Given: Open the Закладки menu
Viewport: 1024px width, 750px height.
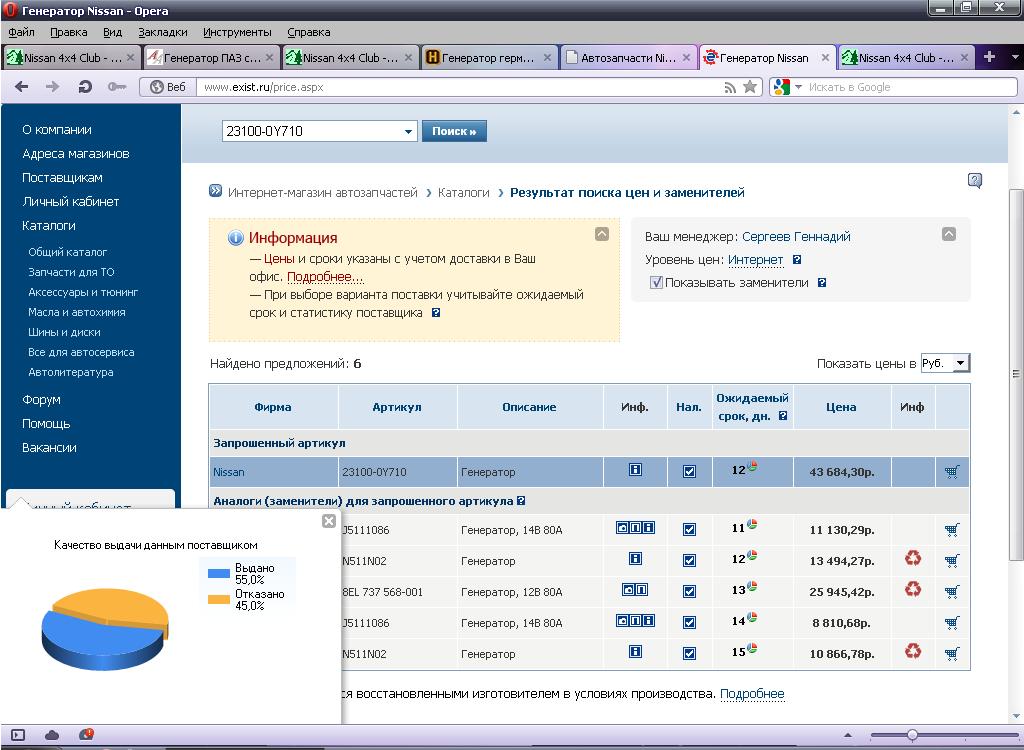Looking at the screenshot, I should 163,32.
